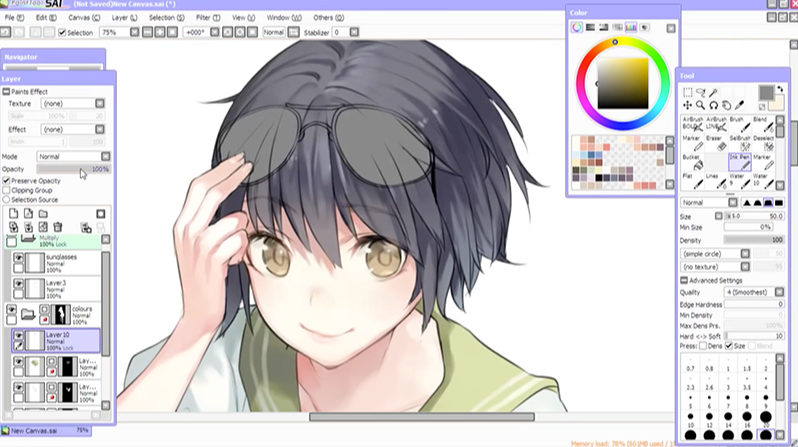
Task: Toggle Press Dens checkbox
Action: coord(703,346)
